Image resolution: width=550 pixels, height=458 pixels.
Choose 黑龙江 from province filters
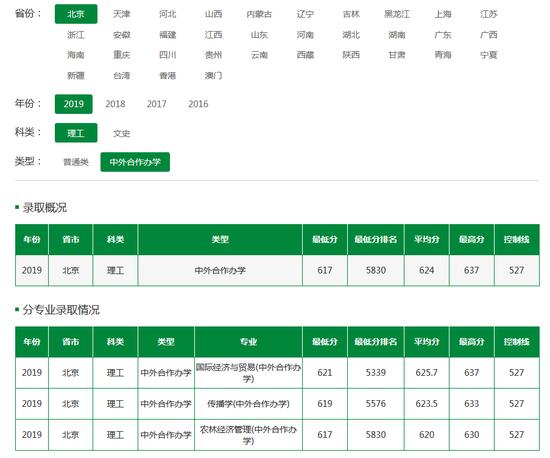(x=397, y=14)
